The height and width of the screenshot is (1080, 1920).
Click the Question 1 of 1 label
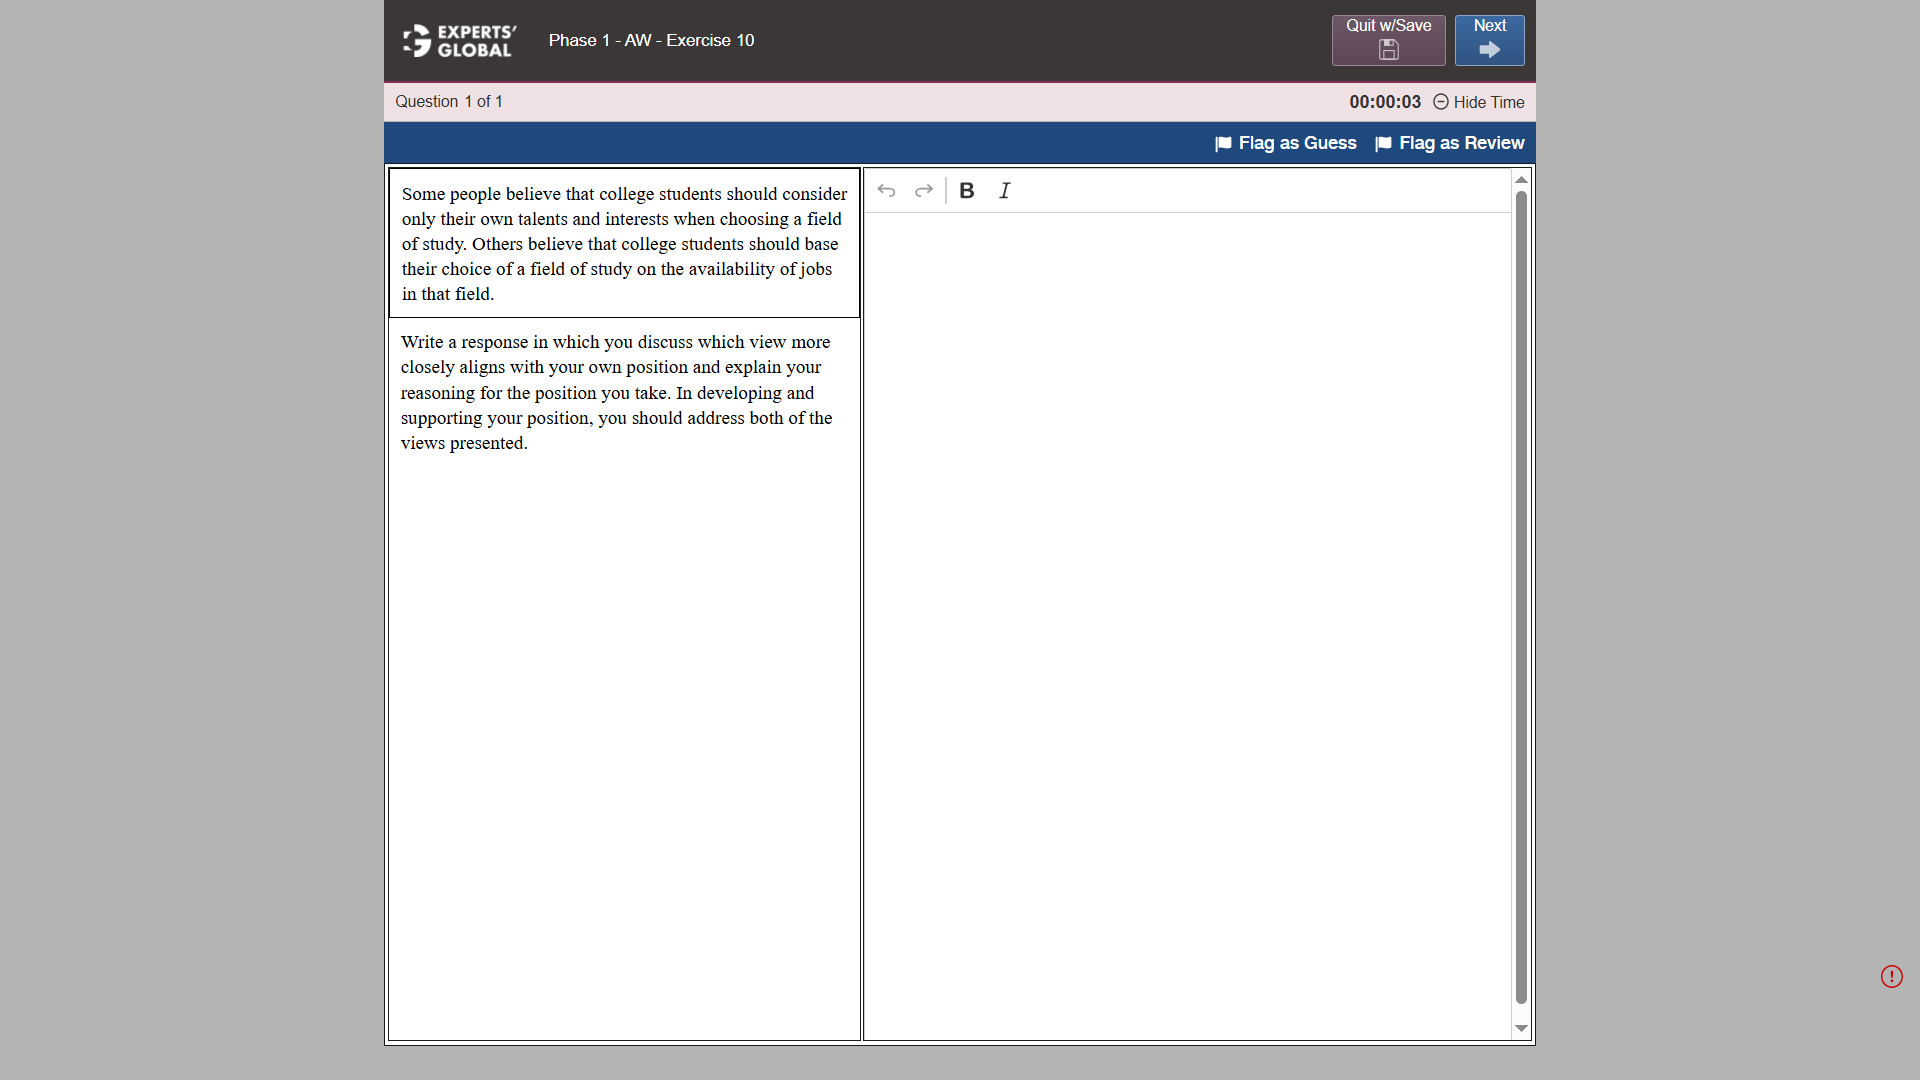(448, 101)
